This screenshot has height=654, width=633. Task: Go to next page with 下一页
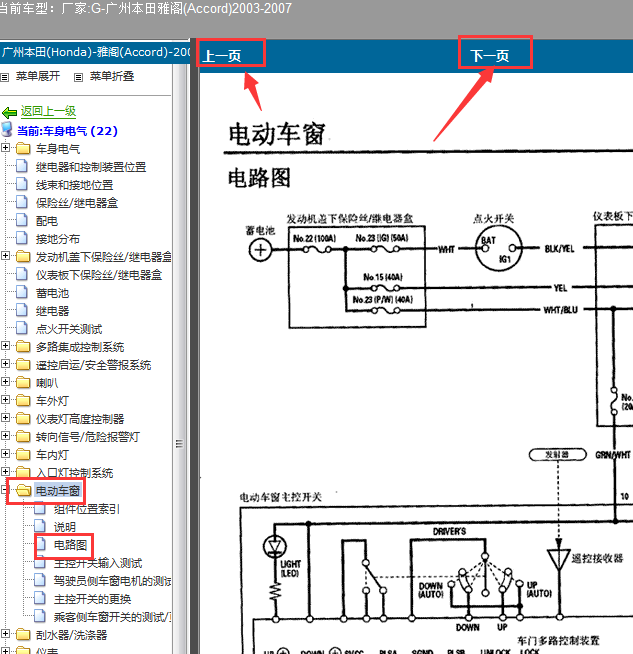click(490, 55)
